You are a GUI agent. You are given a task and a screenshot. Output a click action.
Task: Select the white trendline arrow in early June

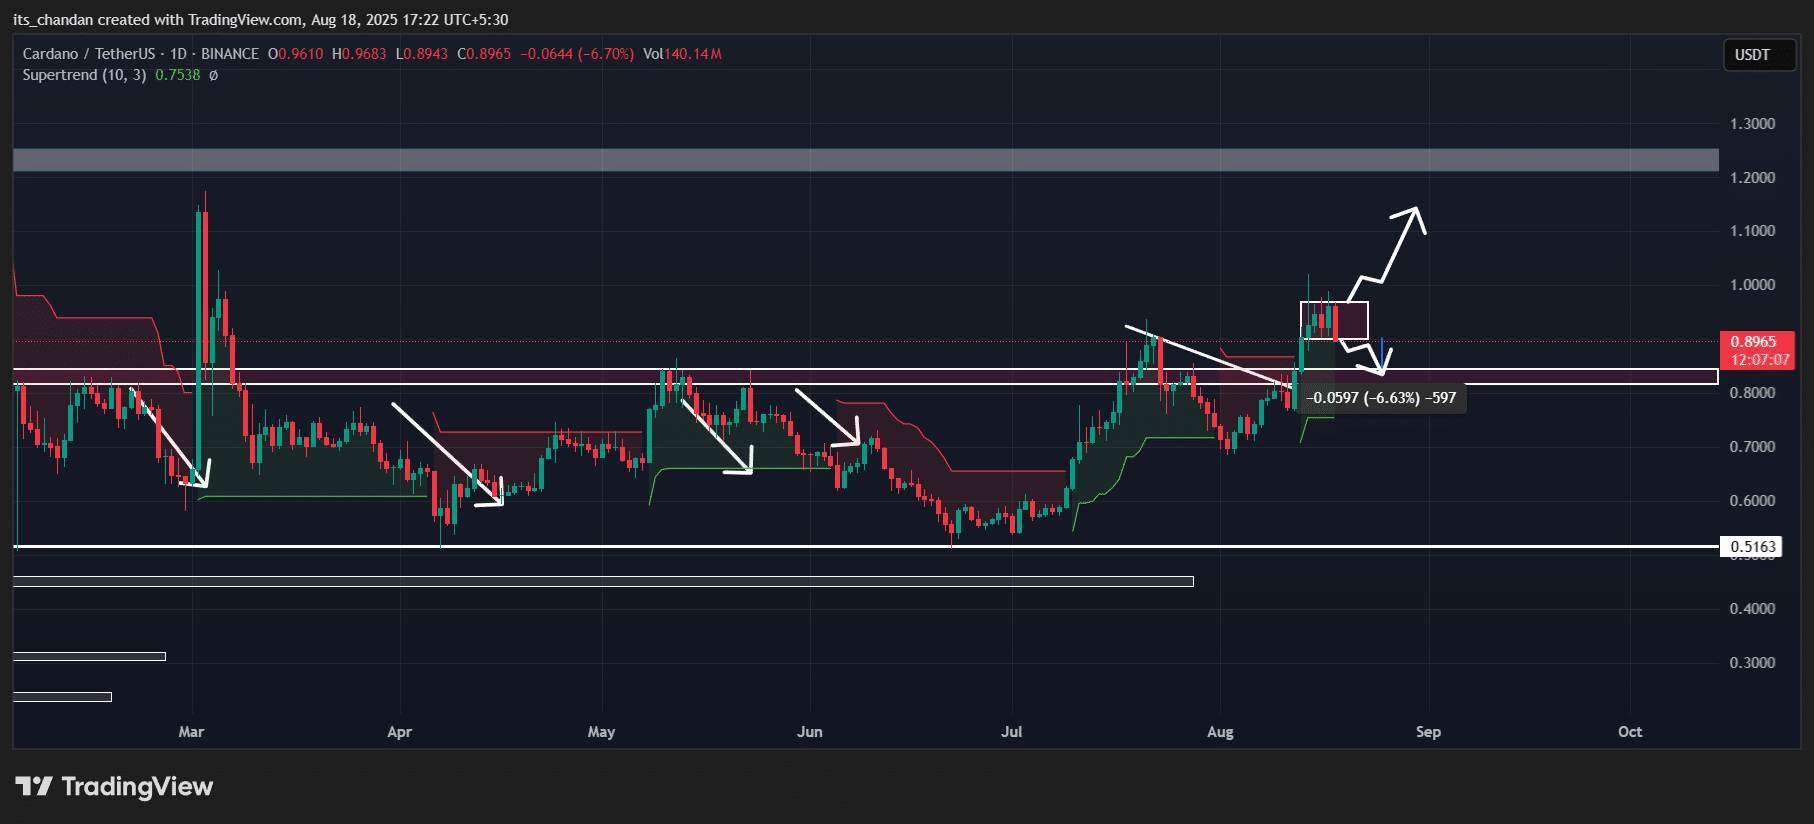(x=827, y=416)
